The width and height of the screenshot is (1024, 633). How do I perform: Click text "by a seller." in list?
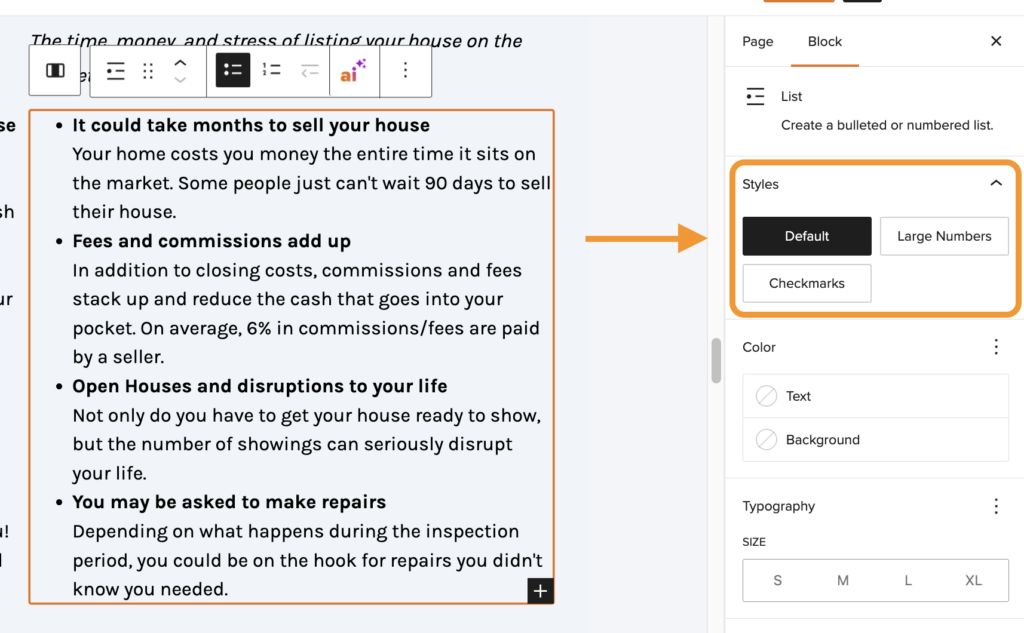pyautogui.click(x=118, y=357)
